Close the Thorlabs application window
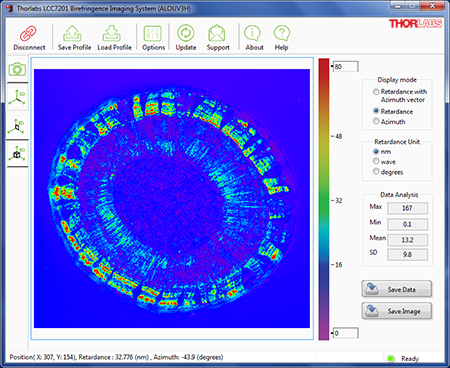The image size is (450, 368). [432, 5]
